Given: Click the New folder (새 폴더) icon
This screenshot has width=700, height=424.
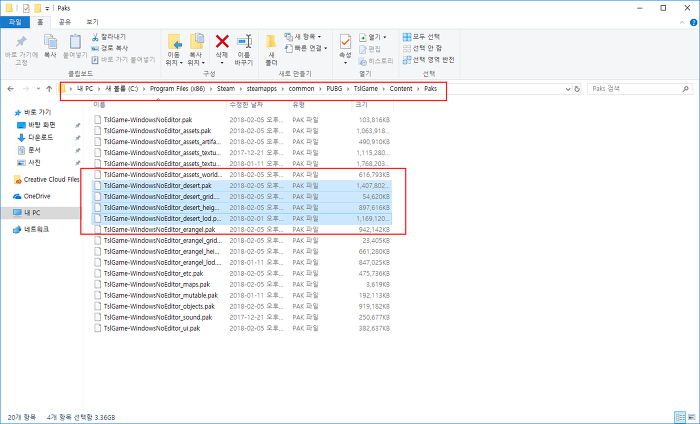Looking at the screenshot, I should click(271, 42).
